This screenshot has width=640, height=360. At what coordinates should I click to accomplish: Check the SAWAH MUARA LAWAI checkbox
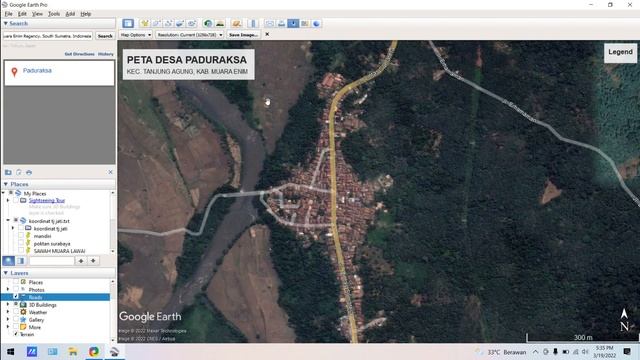pyautogui.click(x=21, y=251)
